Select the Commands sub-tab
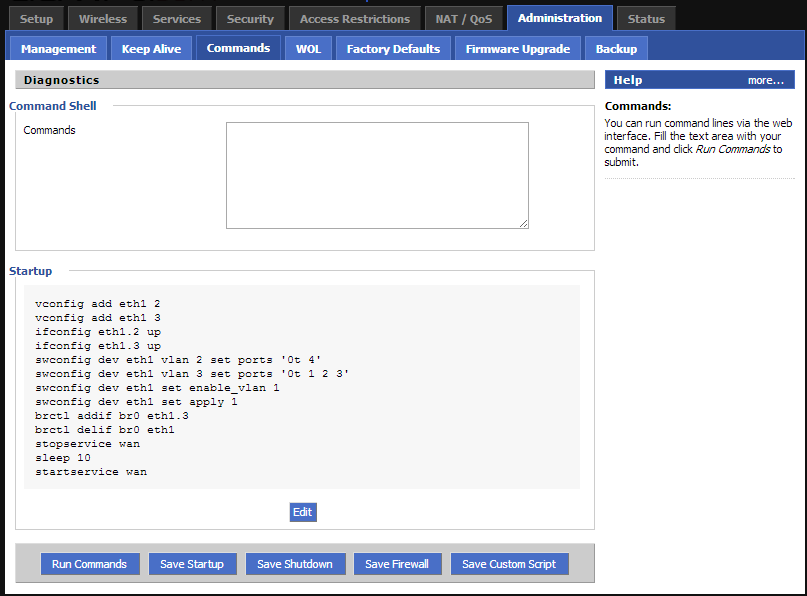 tap(238, 48)
